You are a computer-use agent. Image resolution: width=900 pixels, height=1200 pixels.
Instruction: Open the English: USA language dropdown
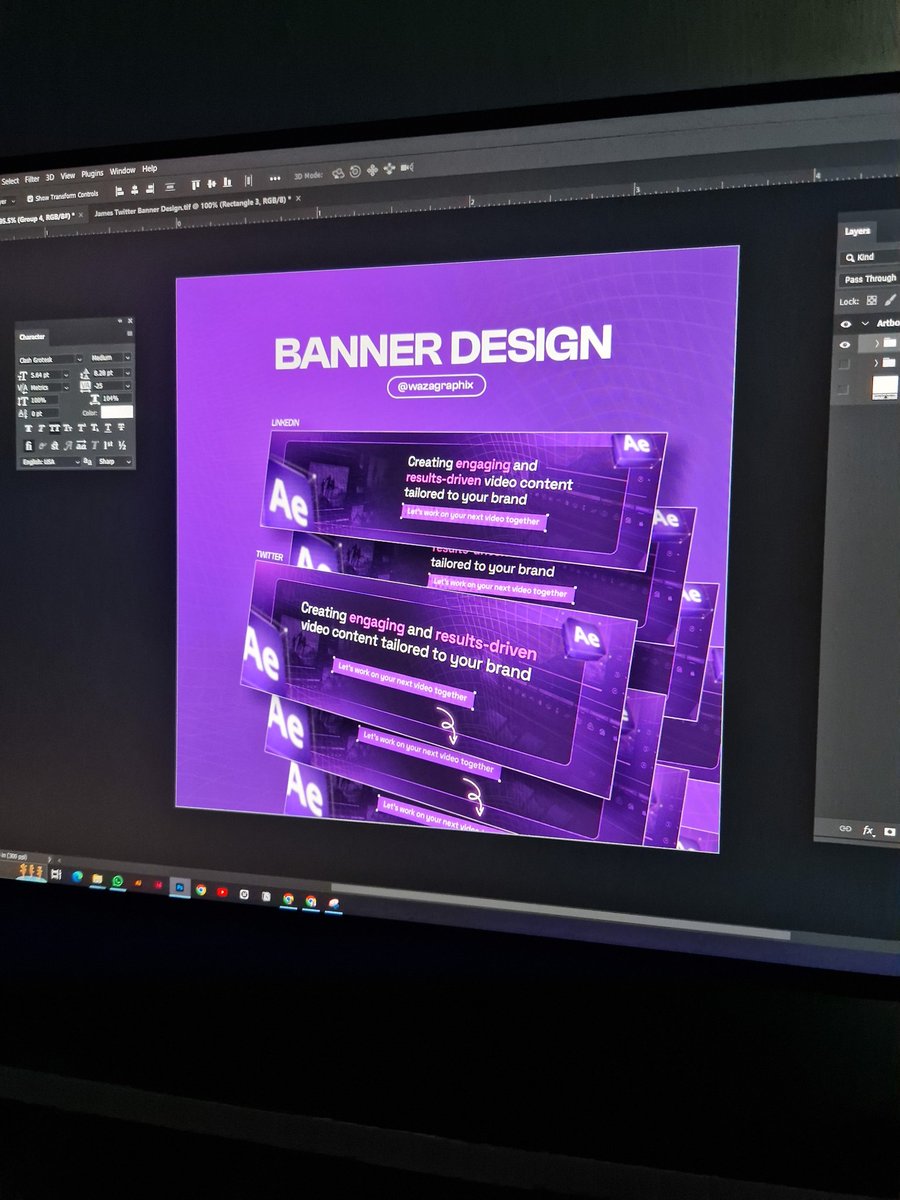coord(50,462)
